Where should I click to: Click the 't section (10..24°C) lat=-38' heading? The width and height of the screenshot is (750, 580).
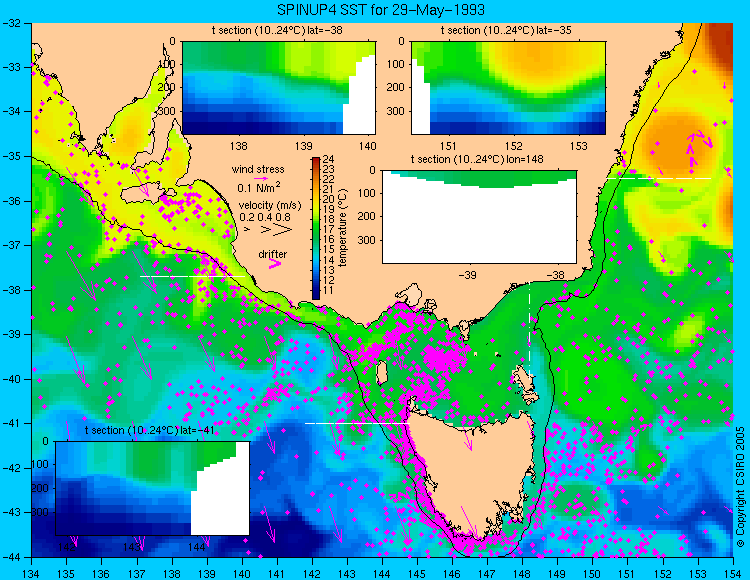coord(277,31)
